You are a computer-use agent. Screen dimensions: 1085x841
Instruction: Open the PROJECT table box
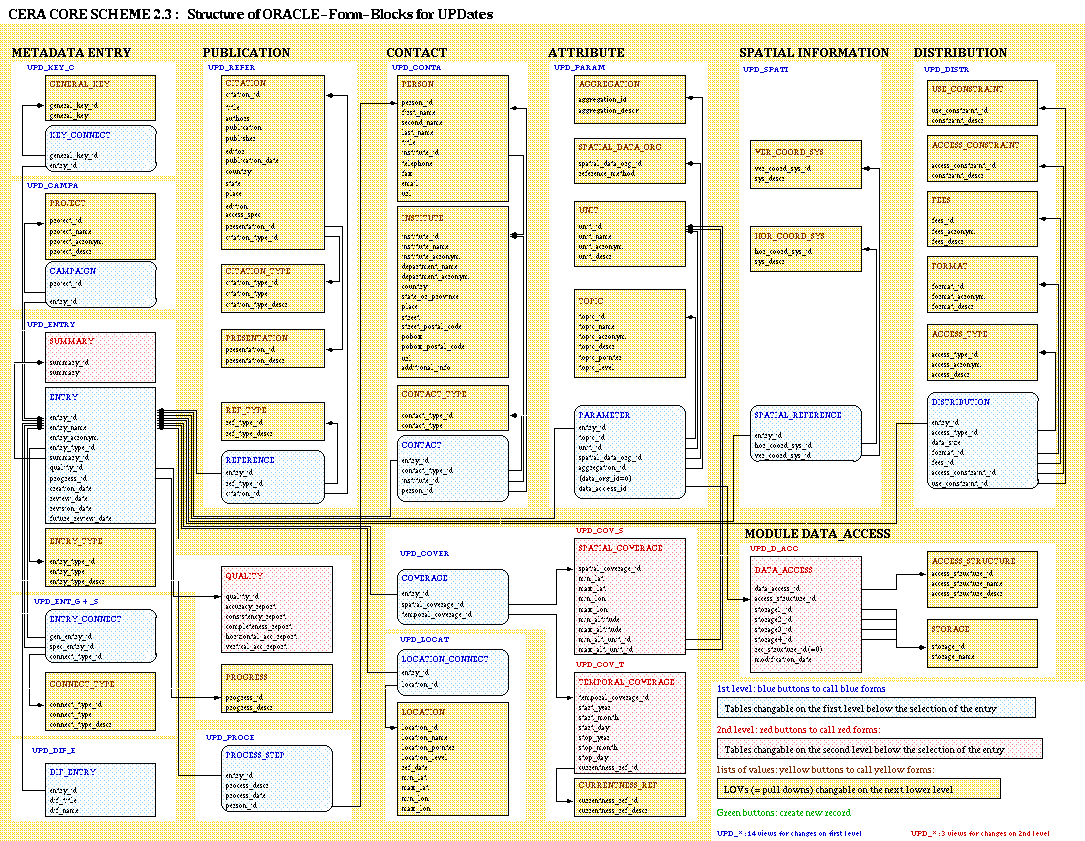pyautogui.click(x=100, y=226)
